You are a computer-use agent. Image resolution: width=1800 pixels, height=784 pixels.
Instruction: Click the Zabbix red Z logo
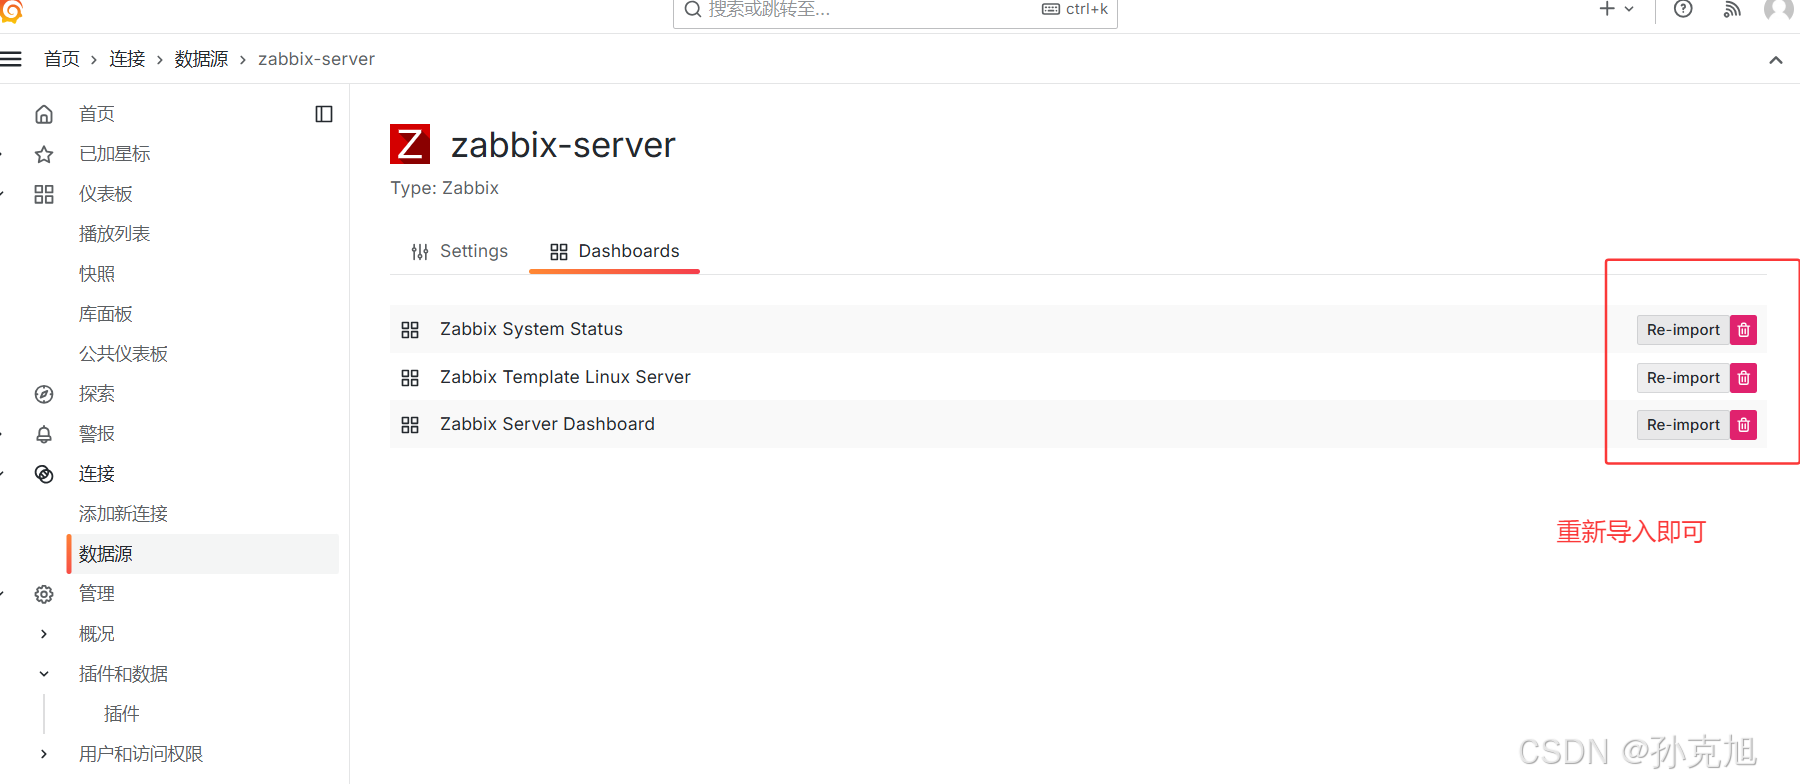pos(410,144)
